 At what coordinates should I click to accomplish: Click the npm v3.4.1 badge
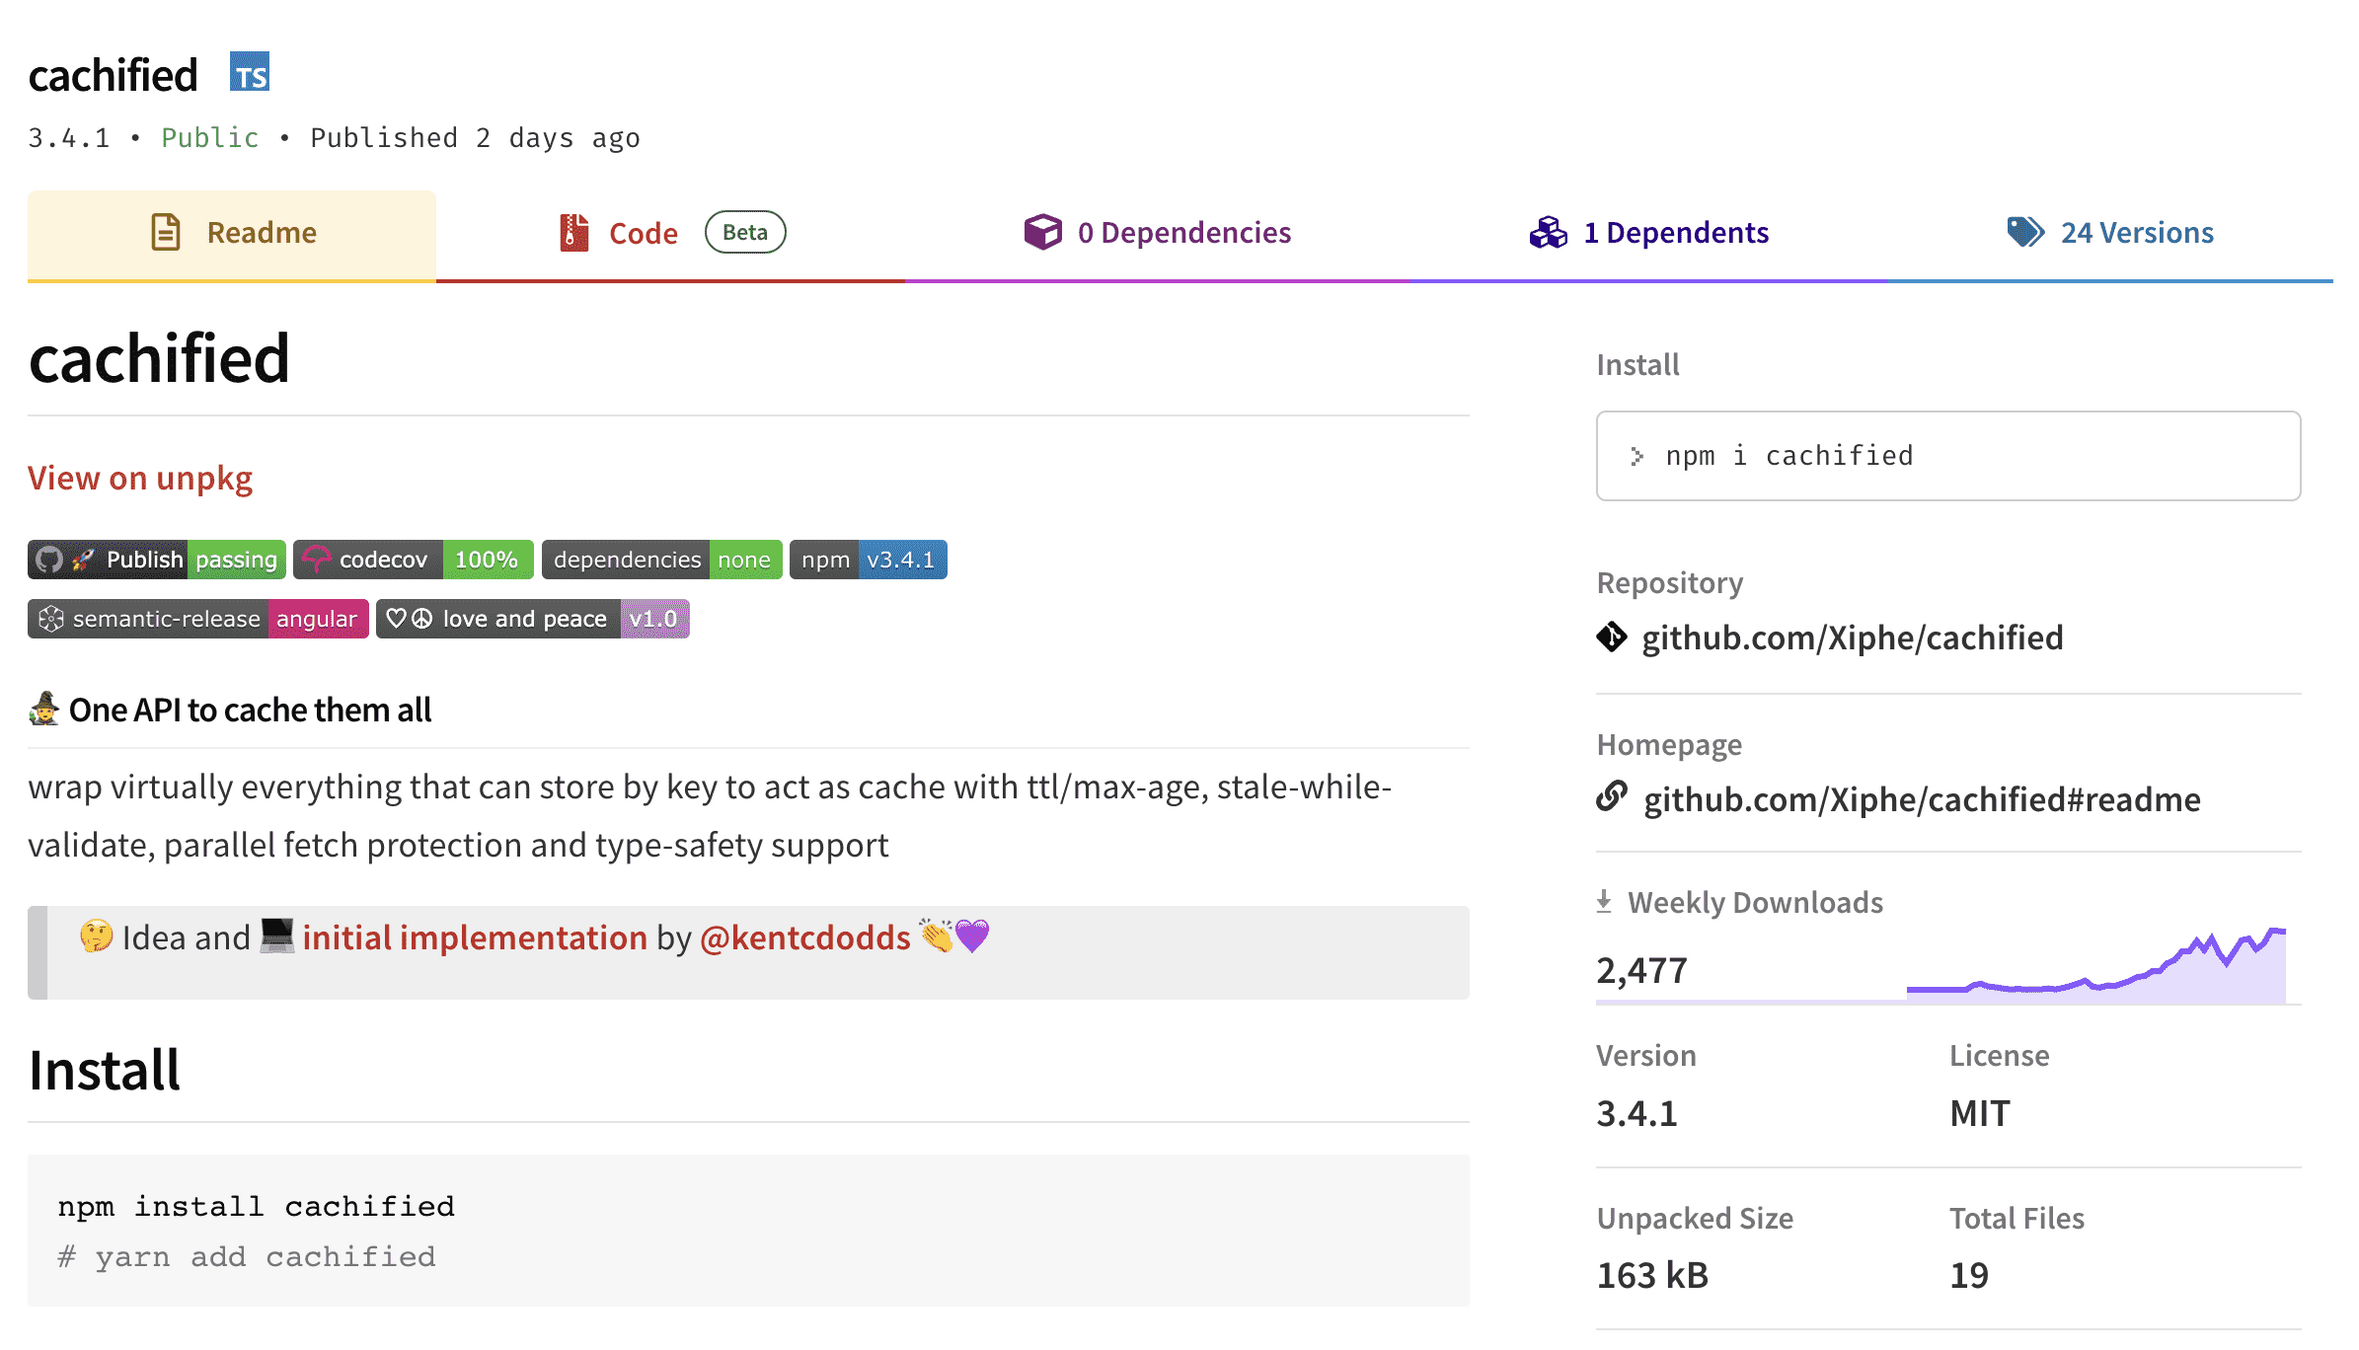(868, 560)
